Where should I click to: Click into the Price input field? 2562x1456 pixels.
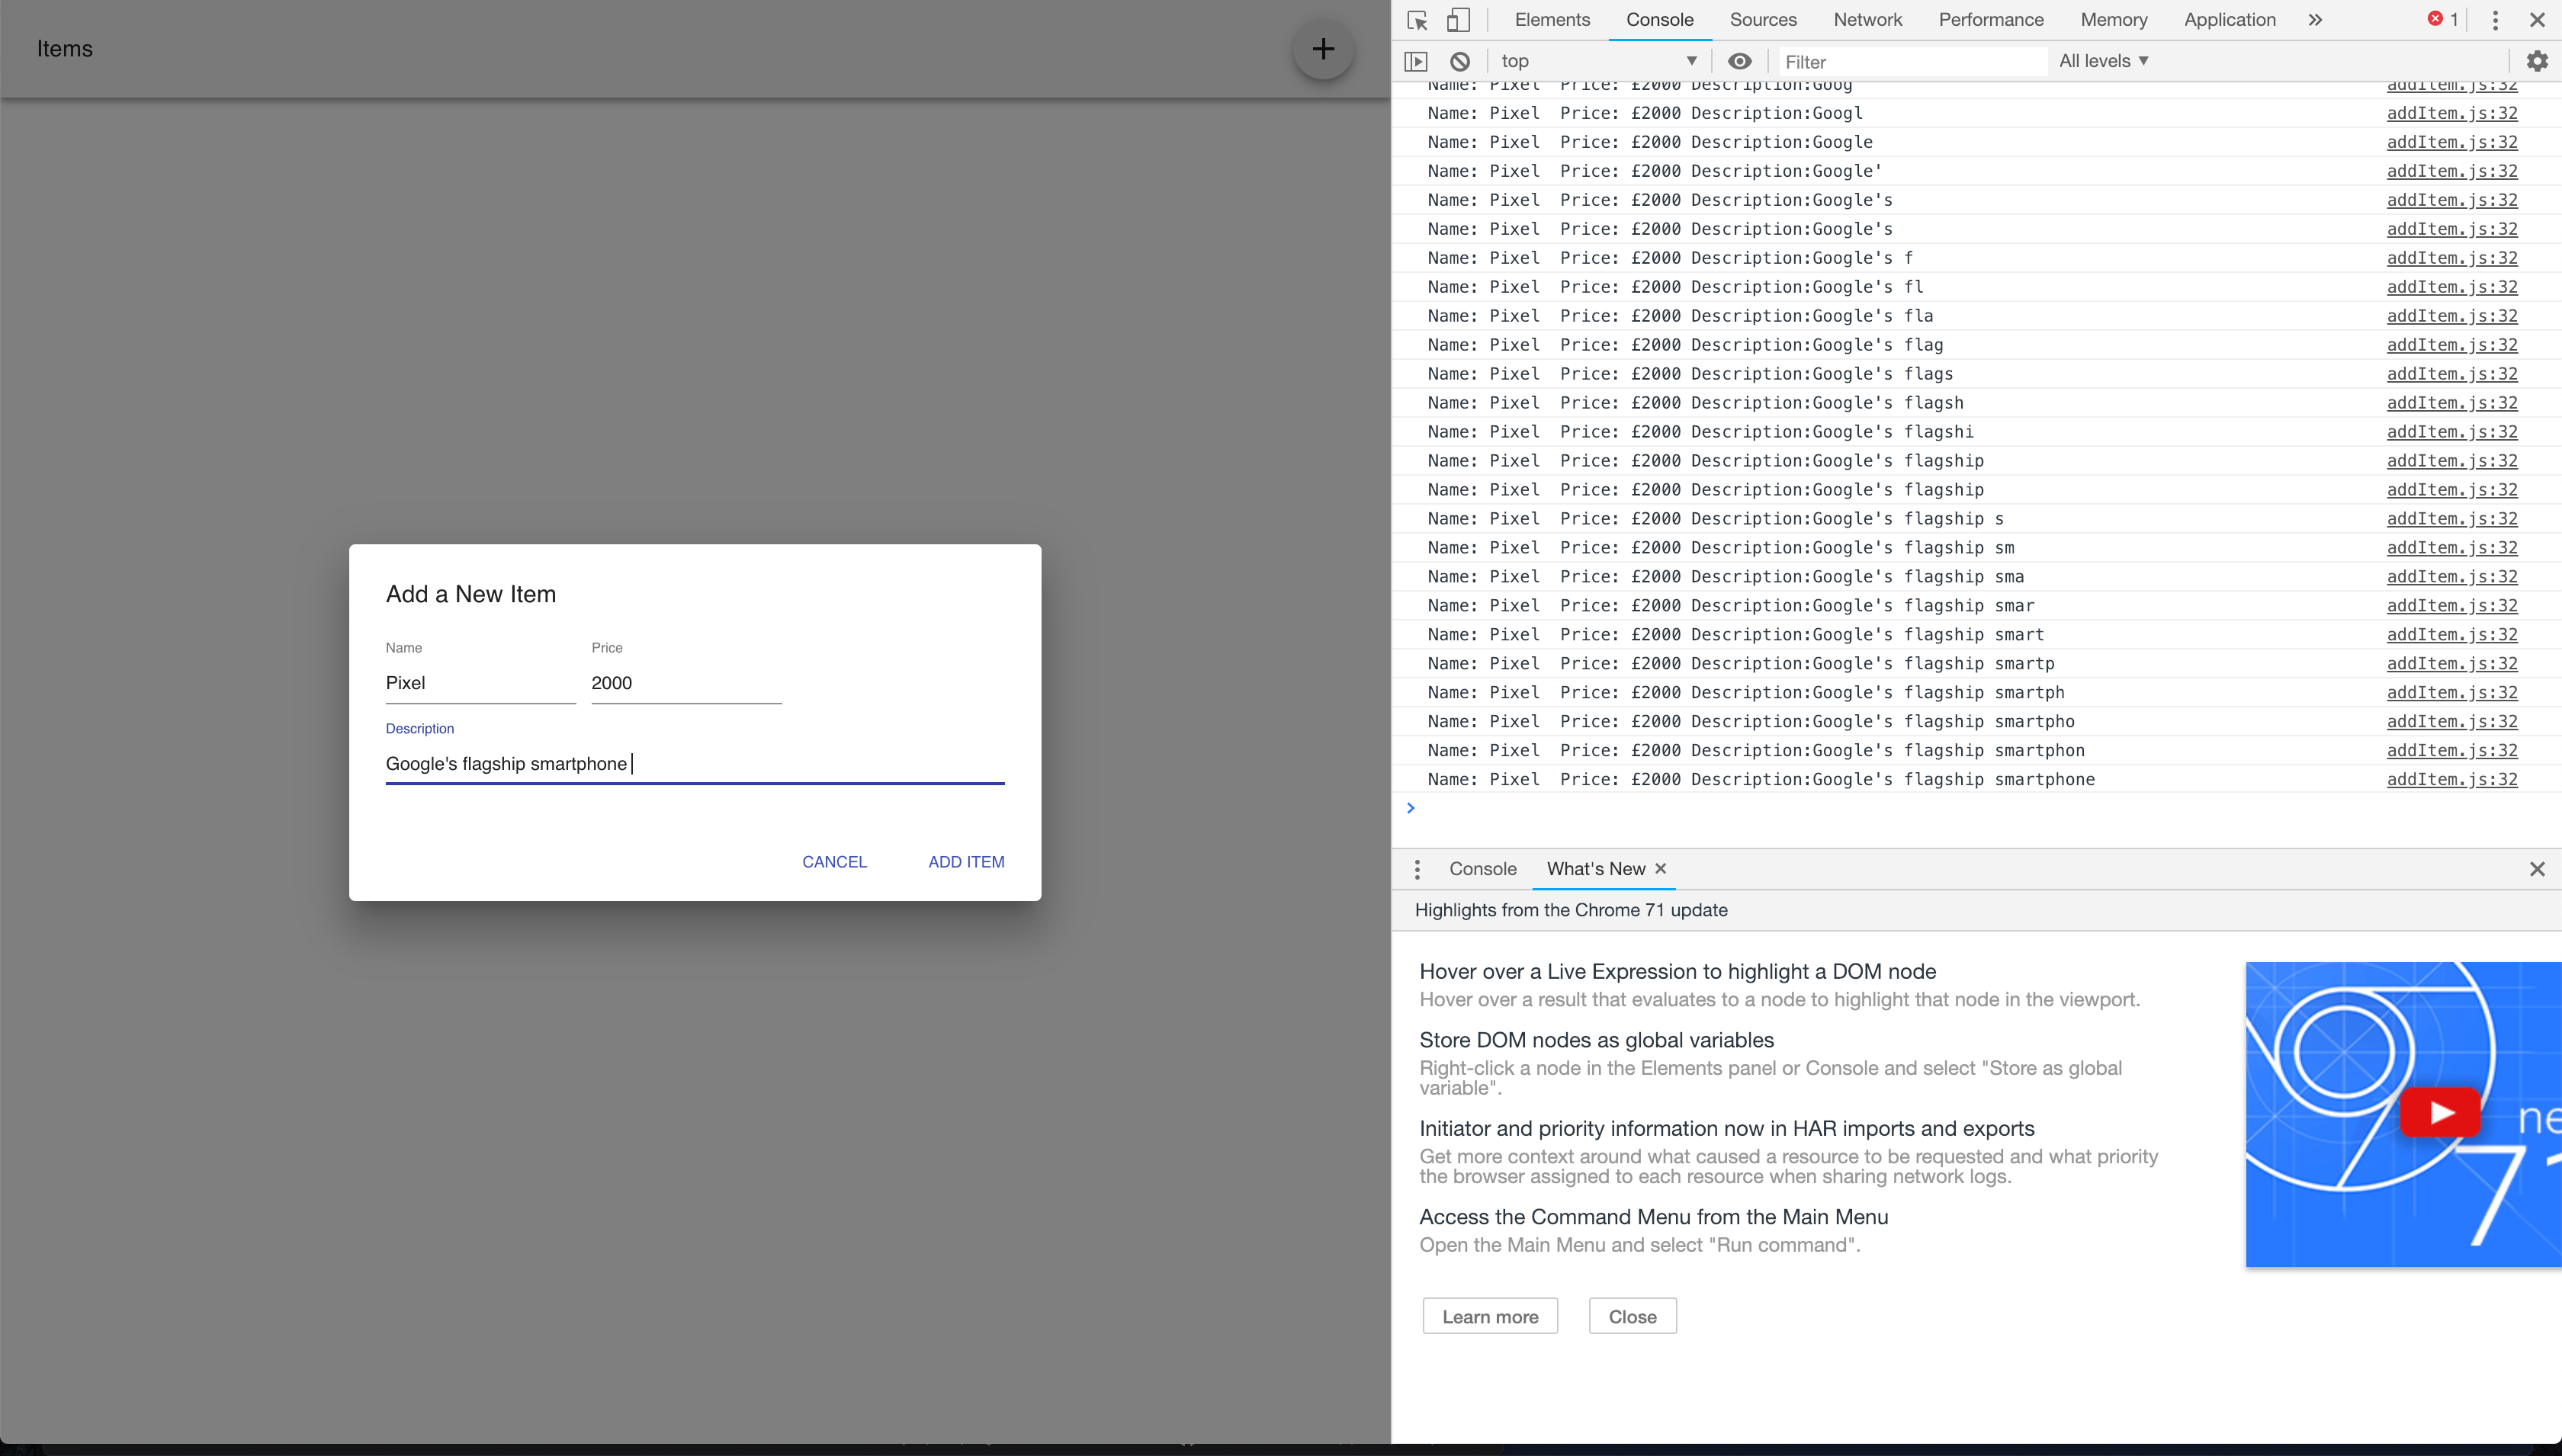coord(686,683)
